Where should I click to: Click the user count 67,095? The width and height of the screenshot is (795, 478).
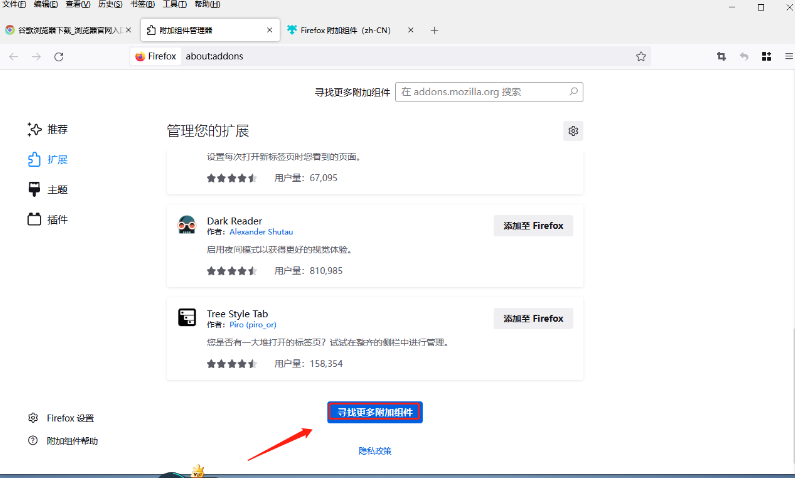[323, 178]
